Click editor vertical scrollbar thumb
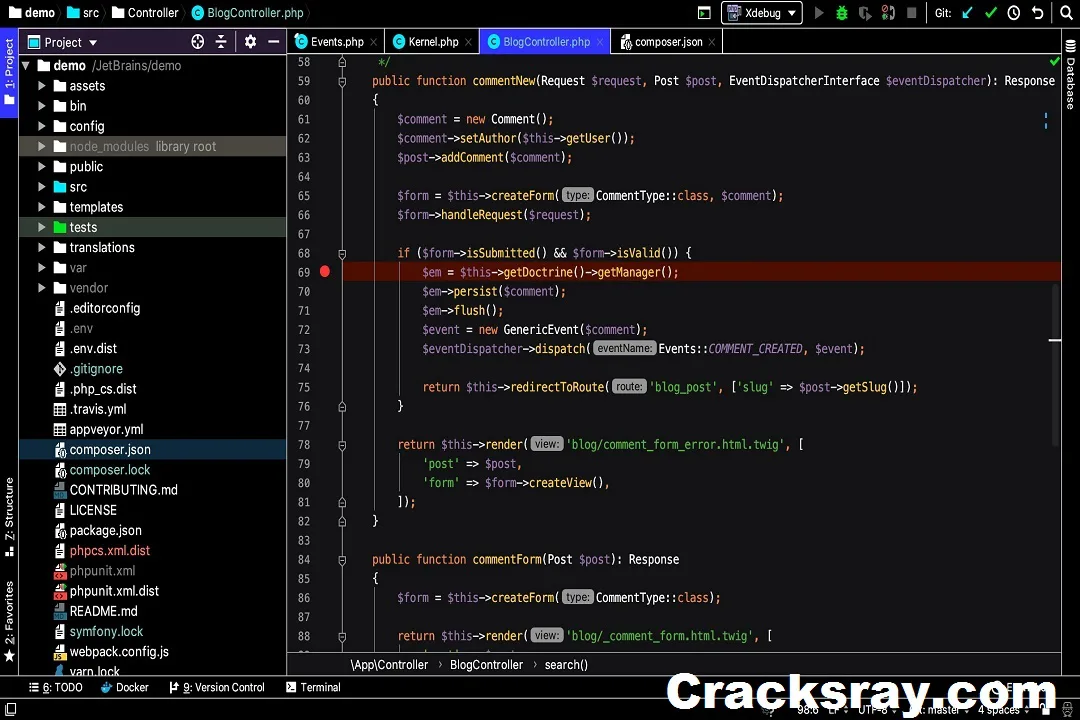The image size is (1080, 720). coord(1055,364)
